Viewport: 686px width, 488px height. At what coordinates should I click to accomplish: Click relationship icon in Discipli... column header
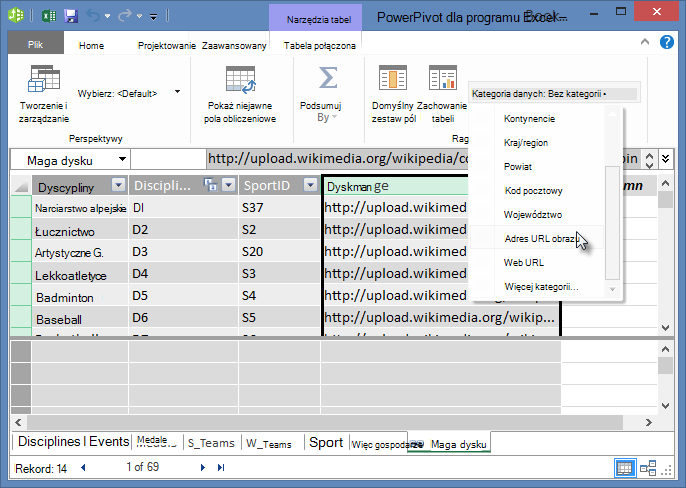point(210,185)
